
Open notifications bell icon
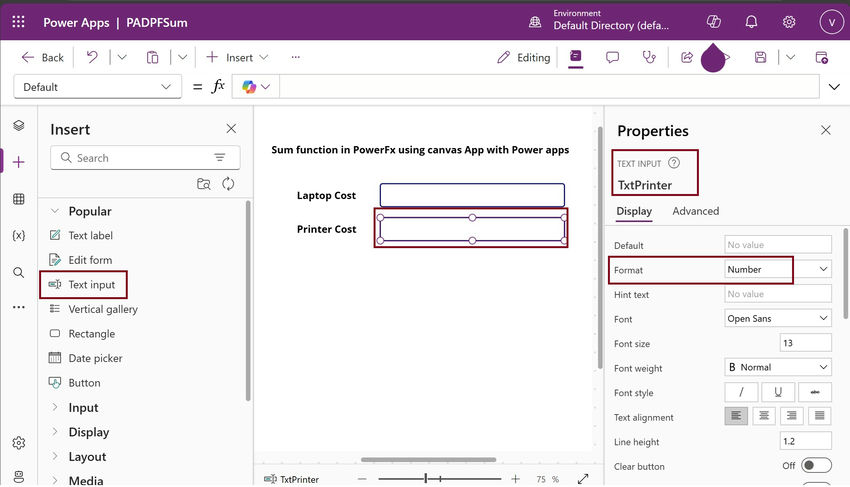coord(751,22)
